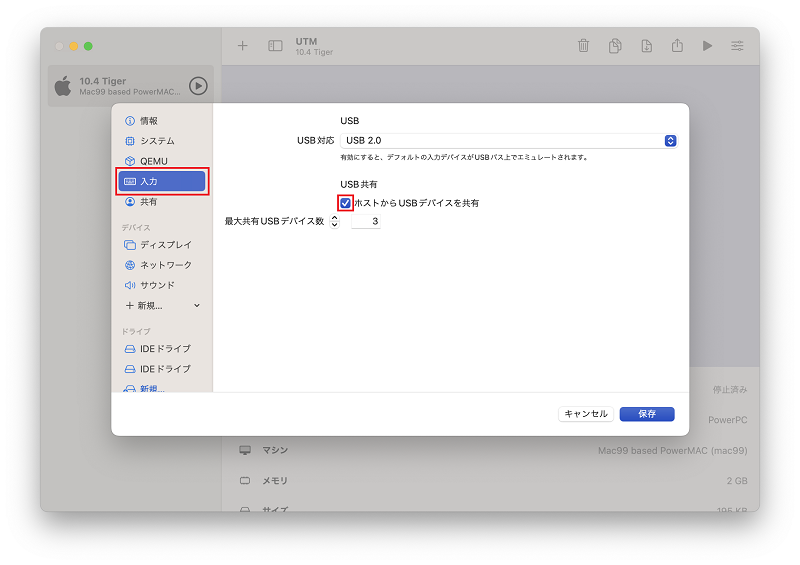Click the QEMU cube icon in sidebar
The width and height of the screenshot is (800, 565).
pos(130,161)
